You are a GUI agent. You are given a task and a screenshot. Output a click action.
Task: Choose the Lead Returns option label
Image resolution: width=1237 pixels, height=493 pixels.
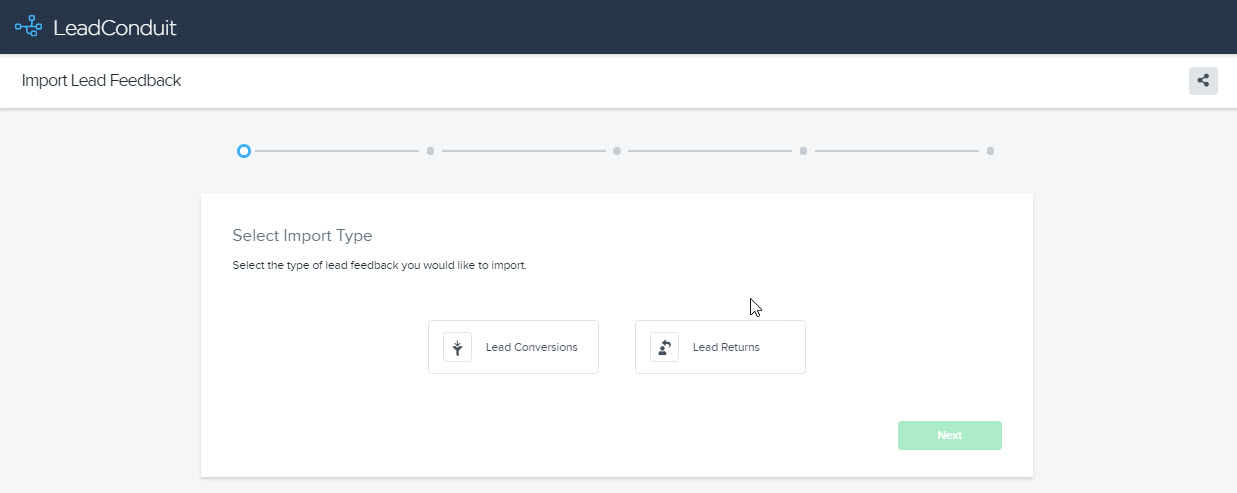coord(726,347)
